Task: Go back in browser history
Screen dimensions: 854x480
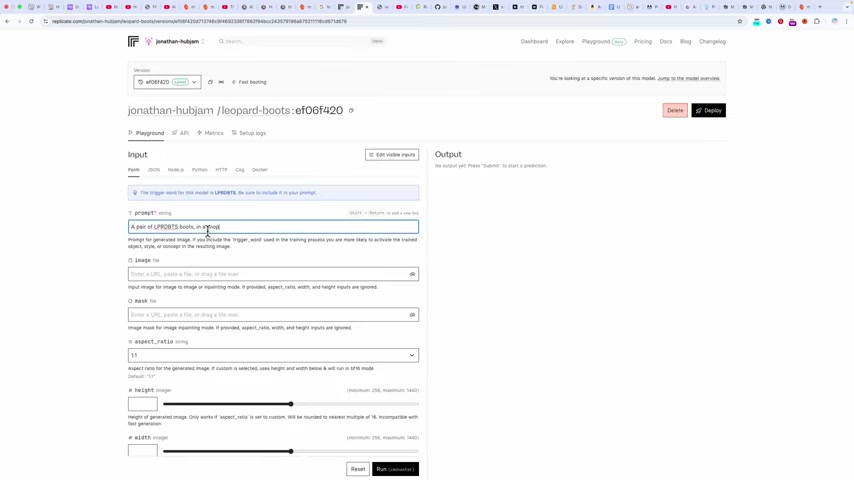Action: click(x=7, y=21)
